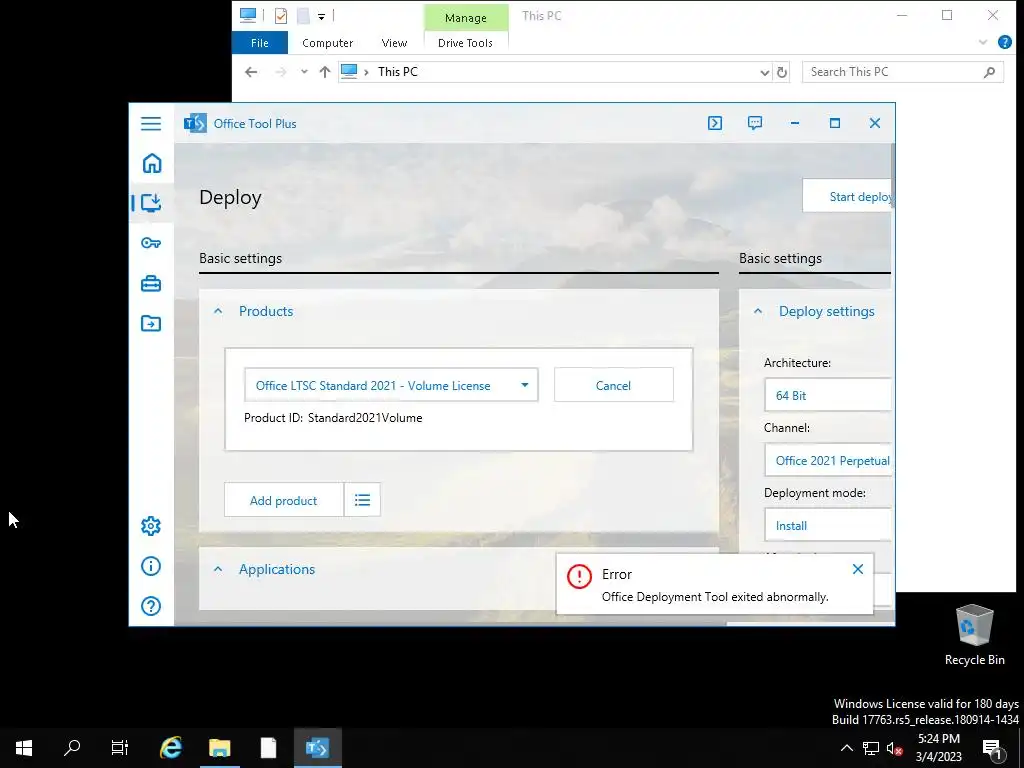Open the Toolbox briefcase icon
The height and width of the screenshot is (768, 1024).
pos(151,283)
